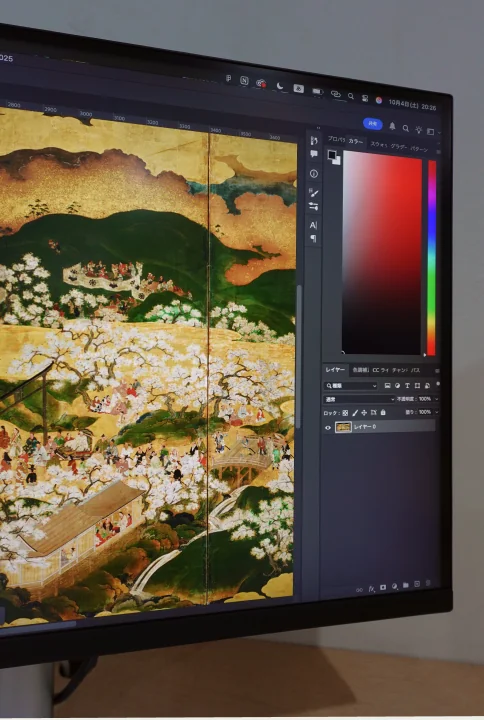This screenshot has height=720, width=484.
Task: Create a new group folder icon
Action: (406, 585)
